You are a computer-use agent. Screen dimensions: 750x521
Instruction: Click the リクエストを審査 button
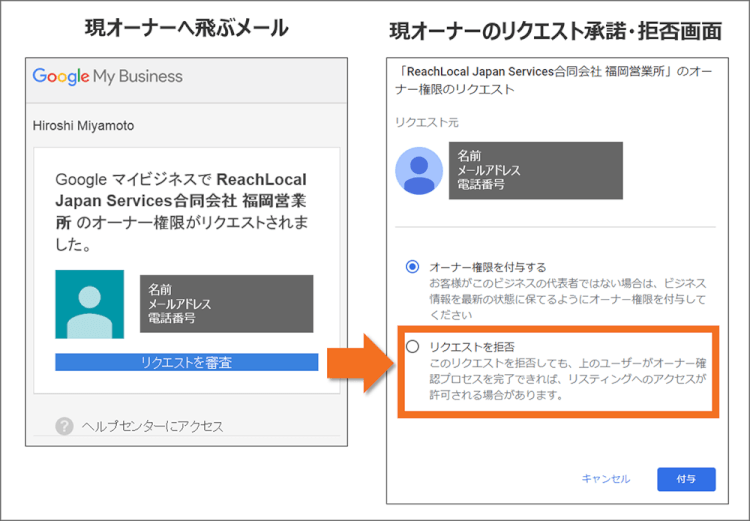click(187, 362)
